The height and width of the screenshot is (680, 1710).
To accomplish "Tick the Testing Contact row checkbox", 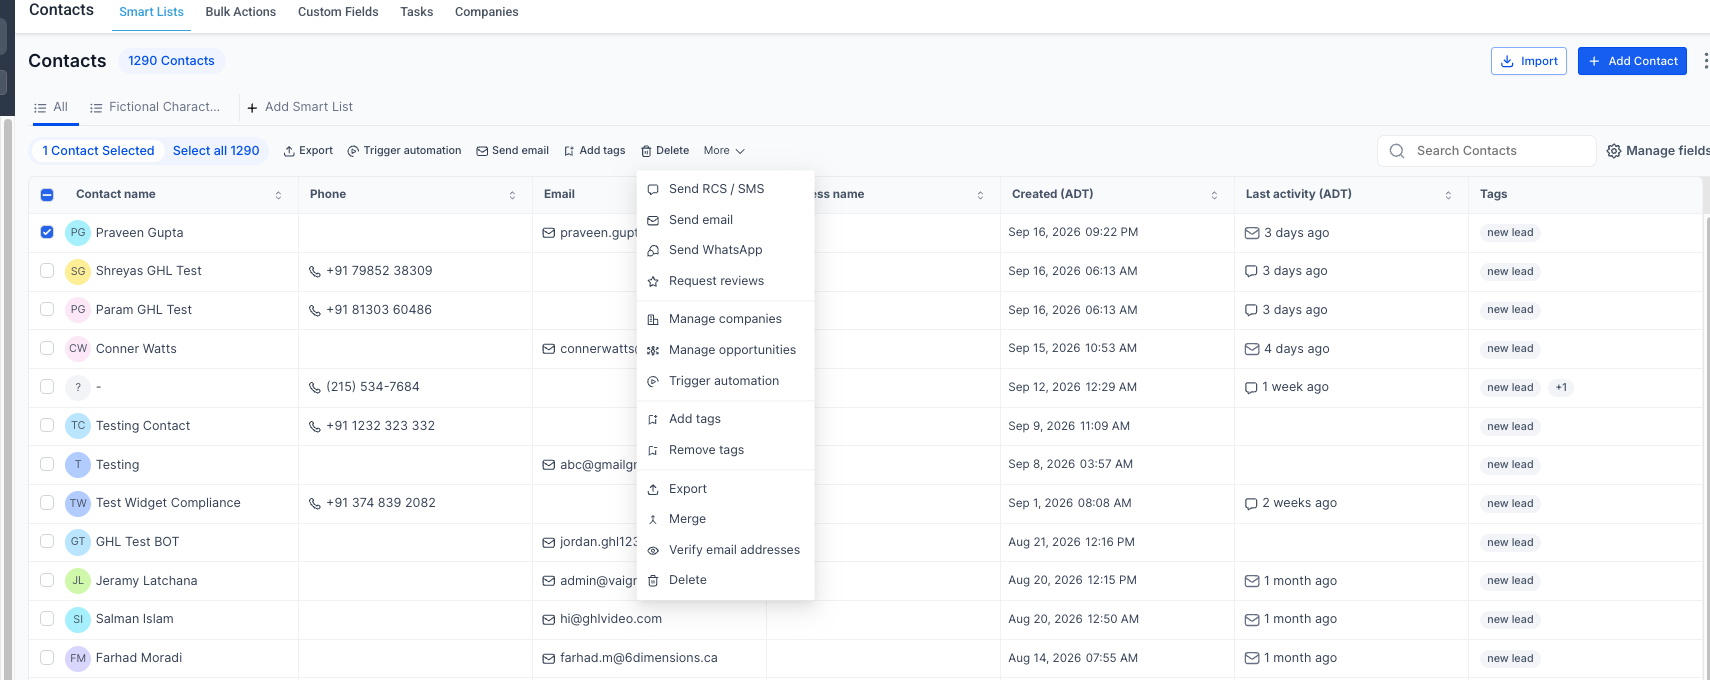I will (47, 425).
